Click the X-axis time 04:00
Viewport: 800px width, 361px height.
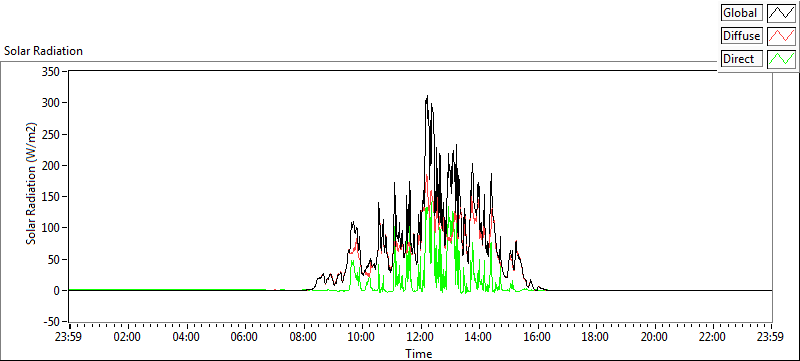[186, 338]
